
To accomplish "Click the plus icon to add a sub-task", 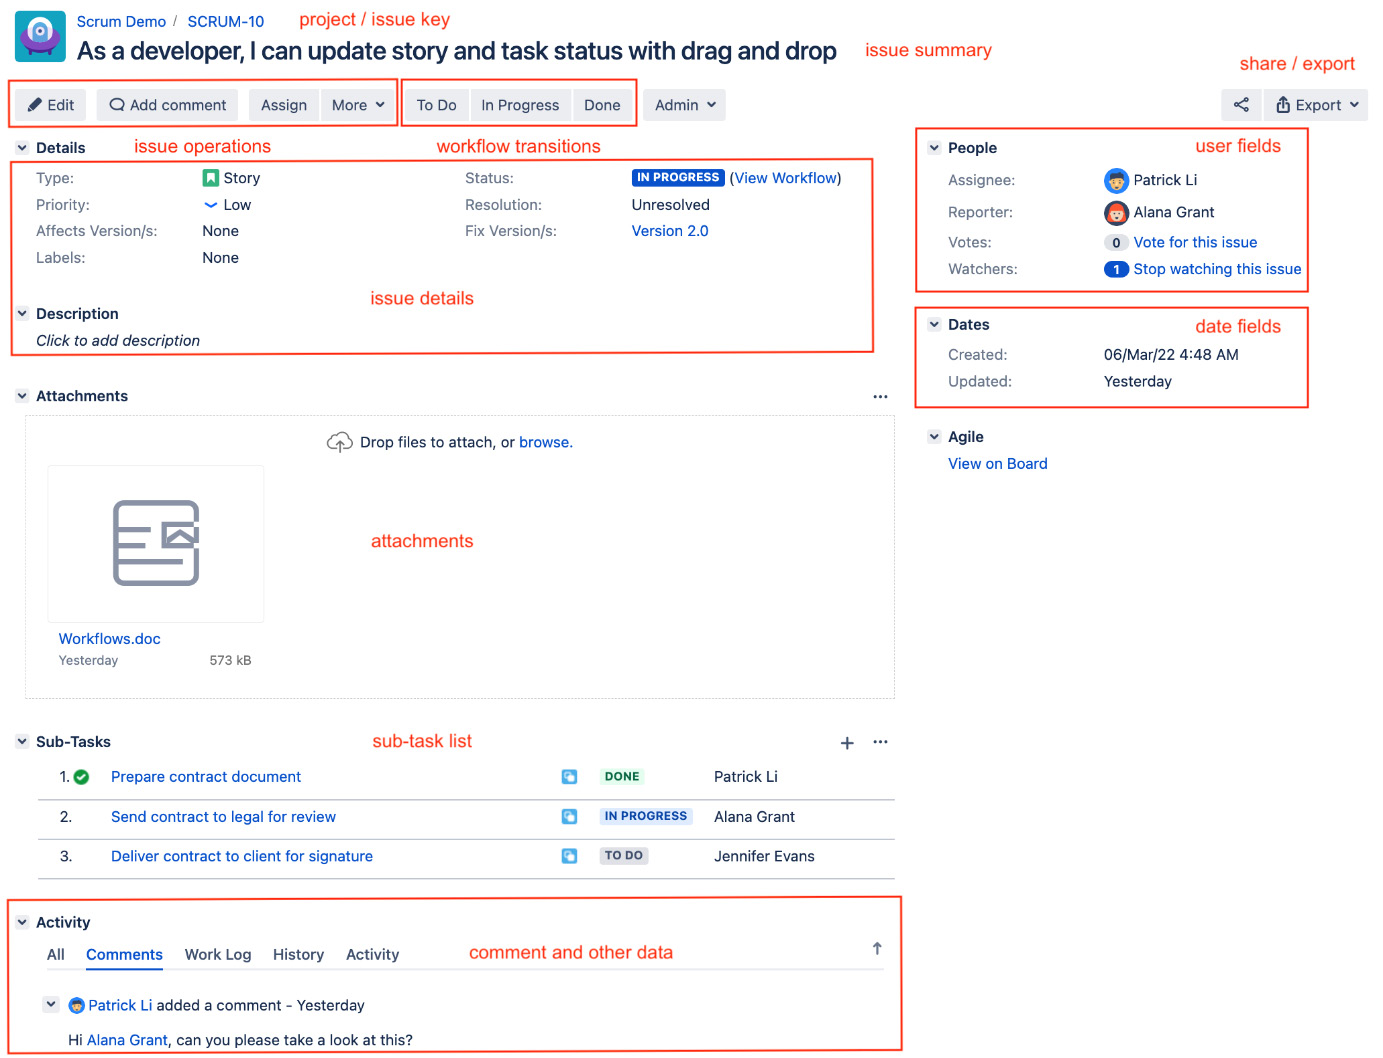I will pyautogui.click(x=847, y=742).
